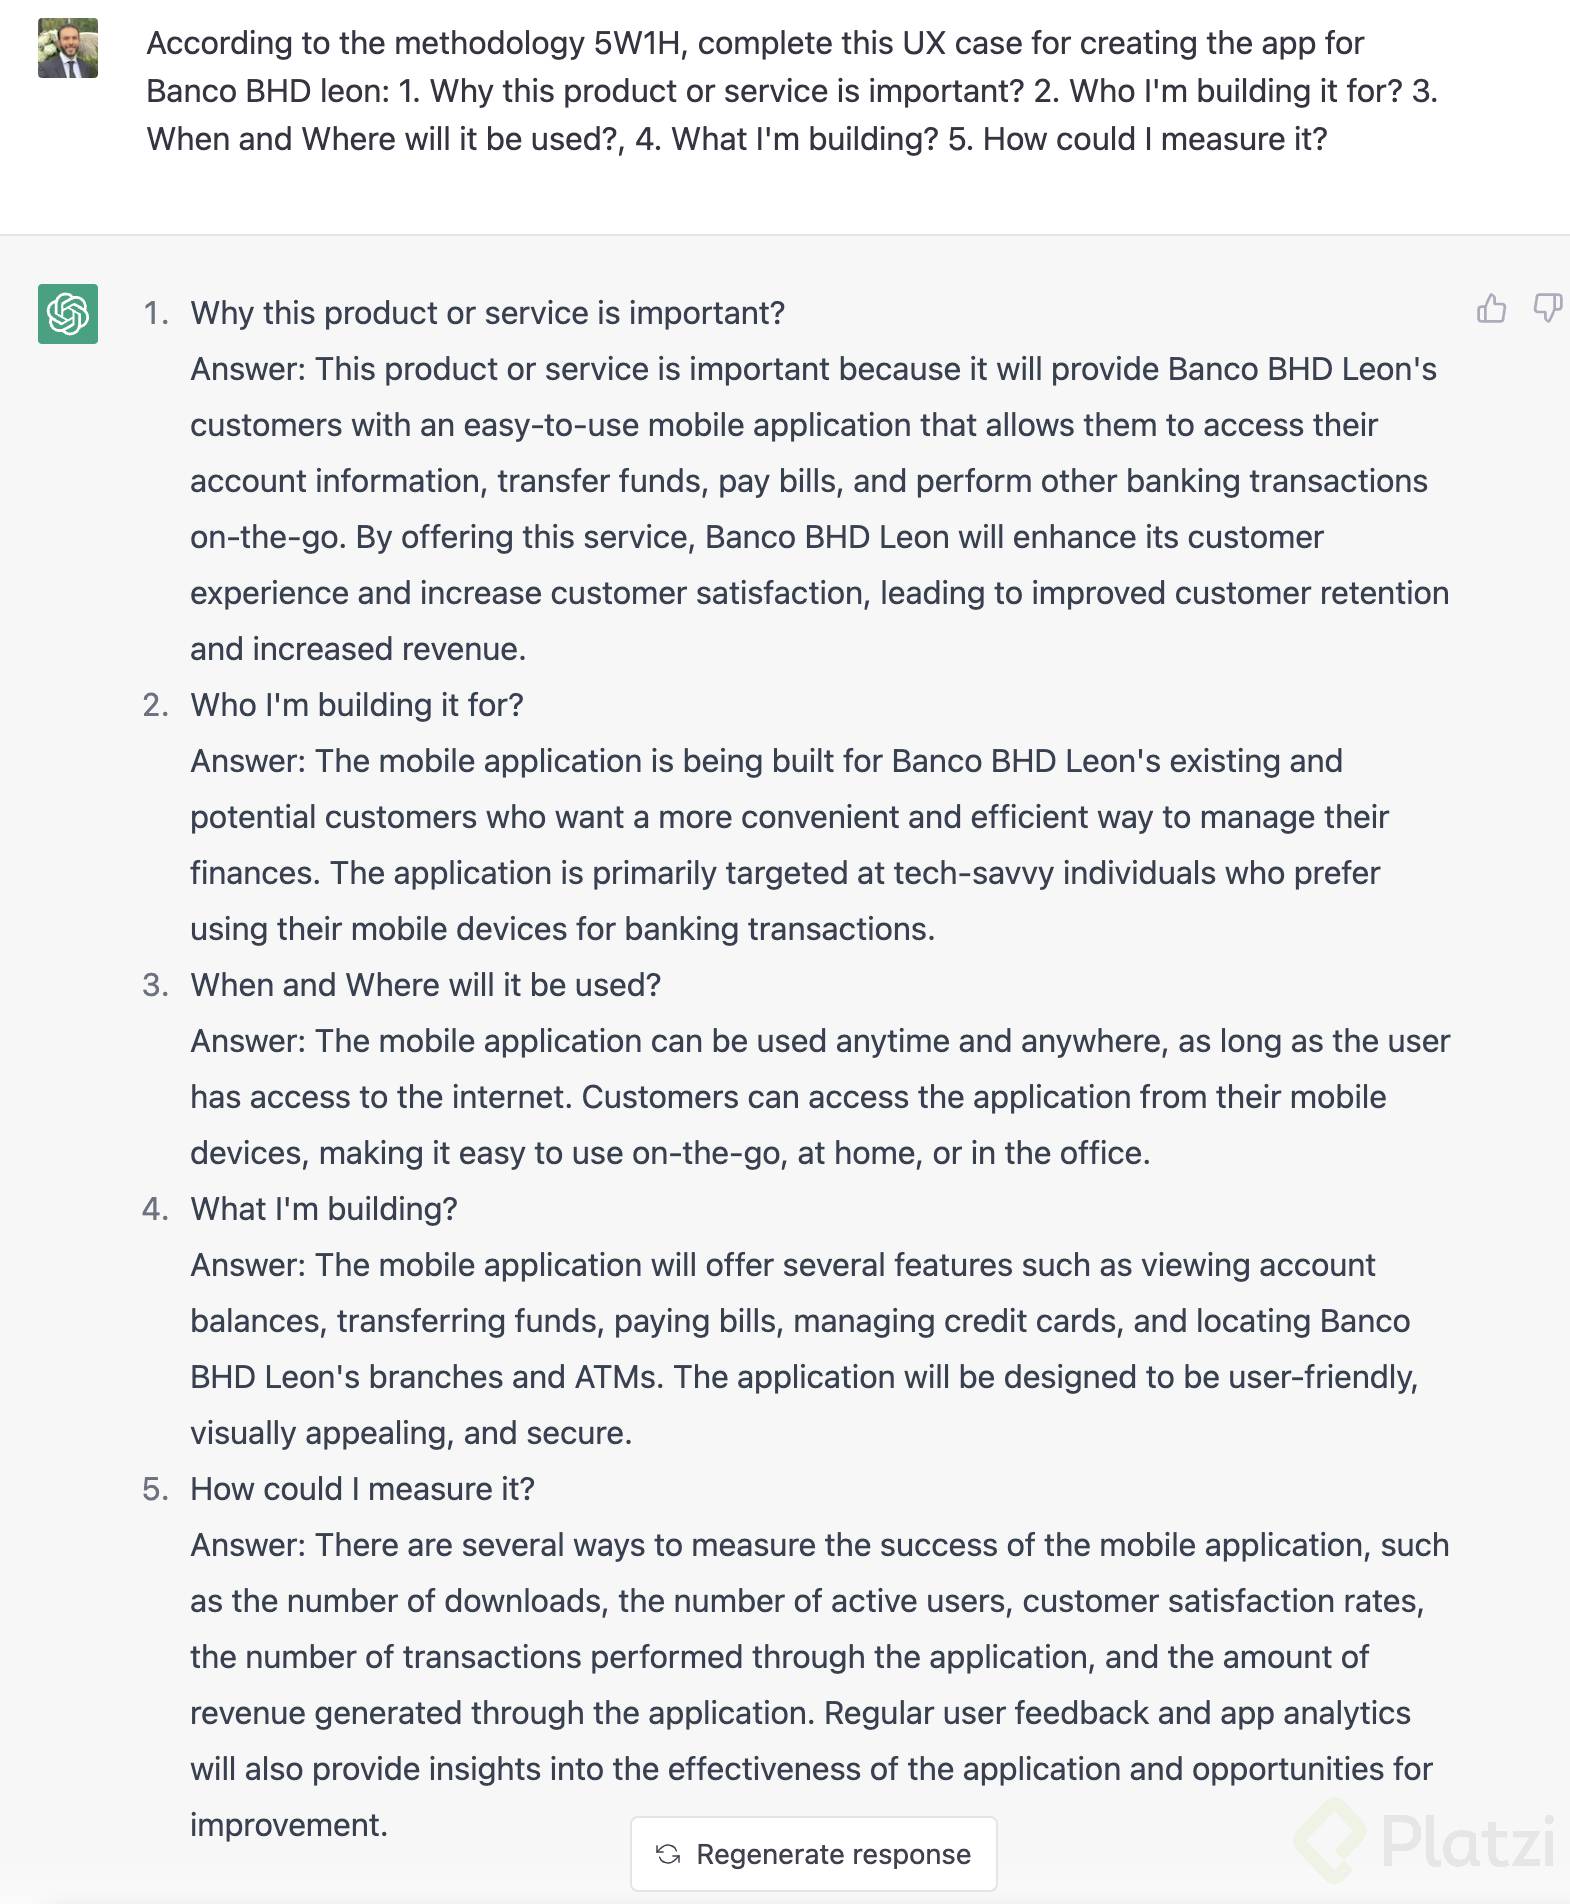The image size is (1570, 1904).
Task: Click the answer paragraph about tech-savvy individuals
Action: tap(790, 845)
